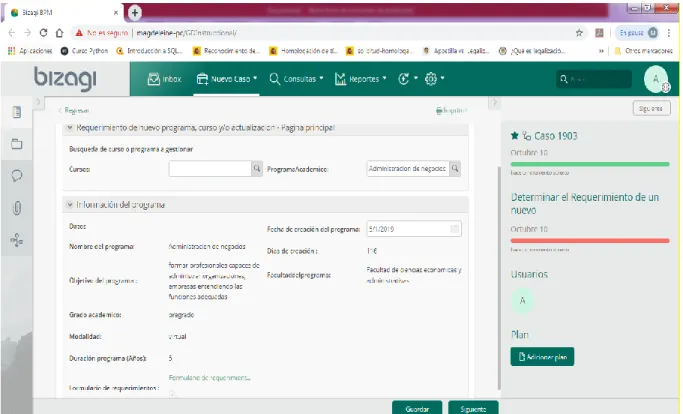Screen dimensions: 683x414
Task: Click the browser address bar URL
Action: [x=187, y=33]
